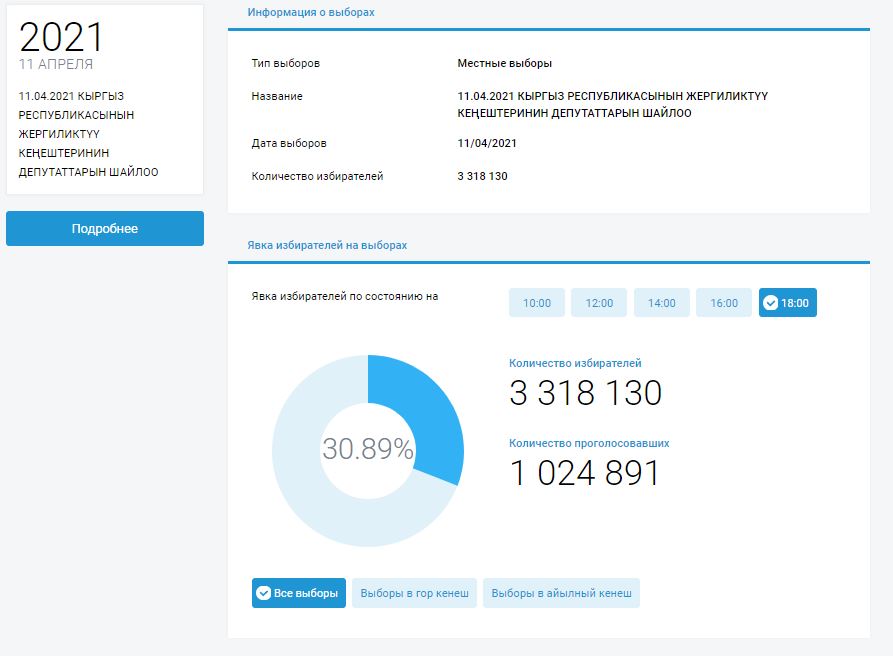This screenshot has height=656, width=893.
Task: Click the 2021 year heading
Action: point(61,37)
